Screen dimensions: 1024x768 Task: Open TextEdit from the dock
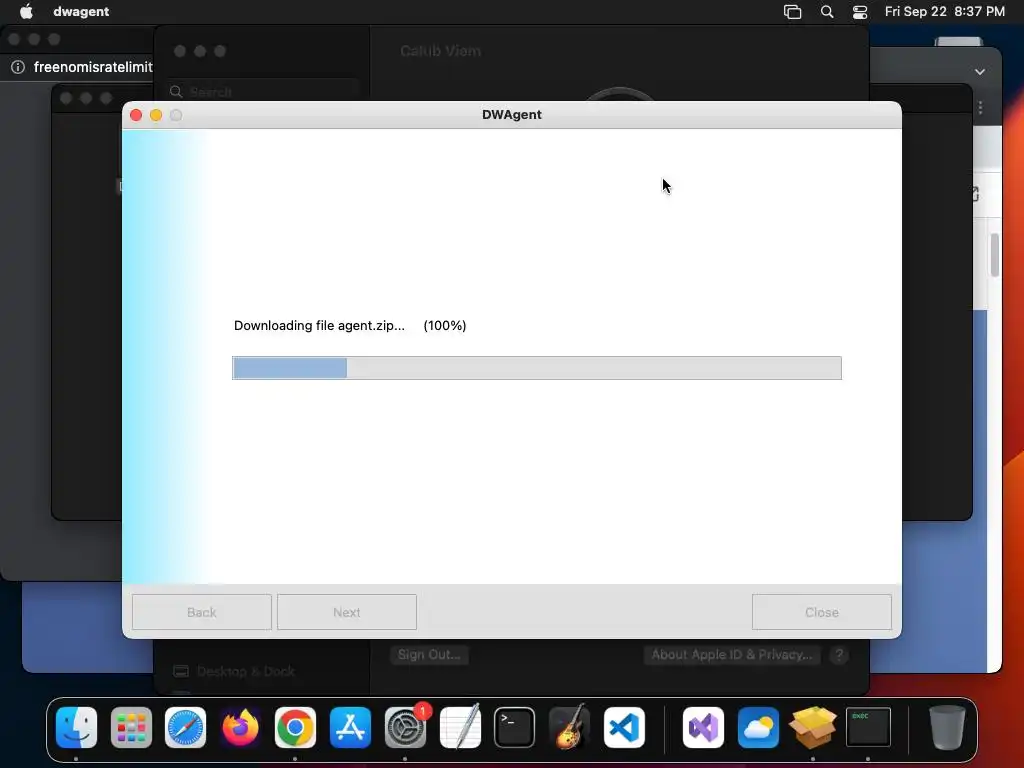460,727
